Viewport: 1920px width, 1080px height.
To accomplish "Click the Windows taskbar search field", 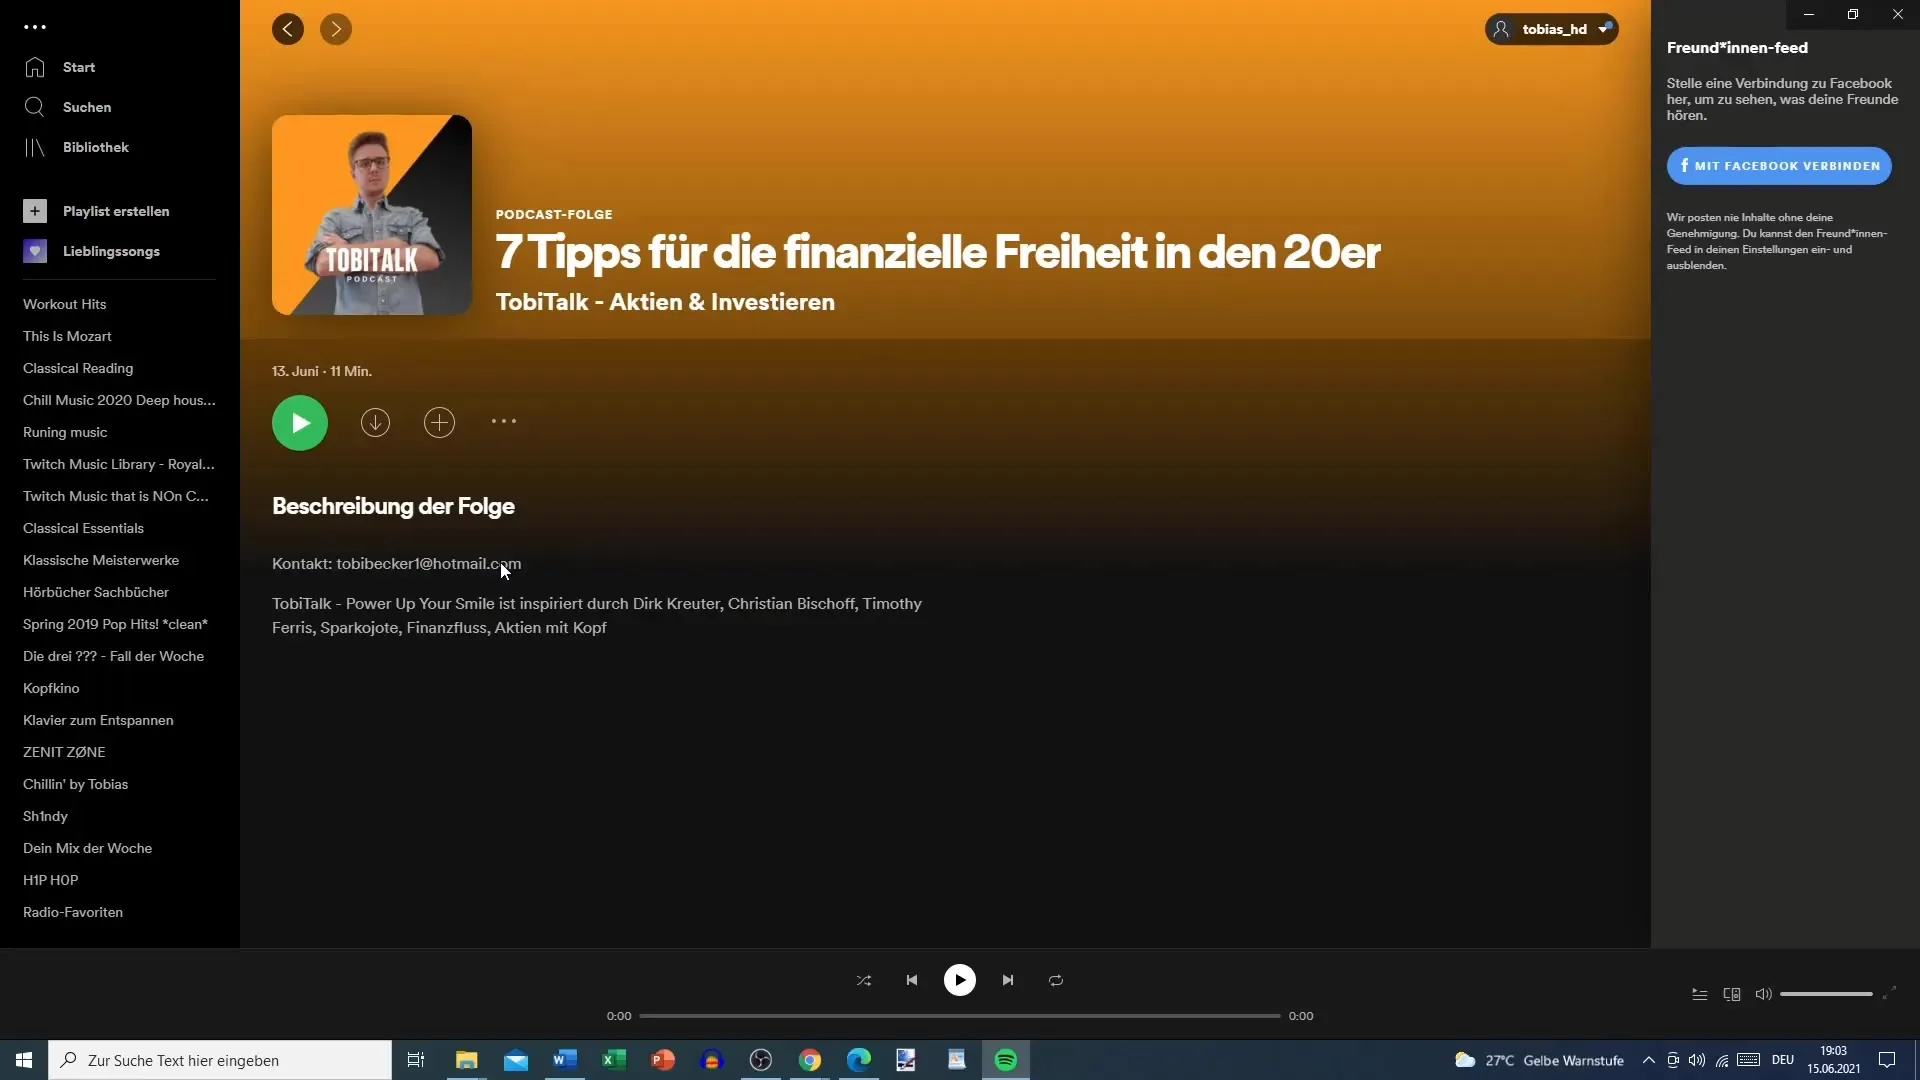I will 220,1060.
